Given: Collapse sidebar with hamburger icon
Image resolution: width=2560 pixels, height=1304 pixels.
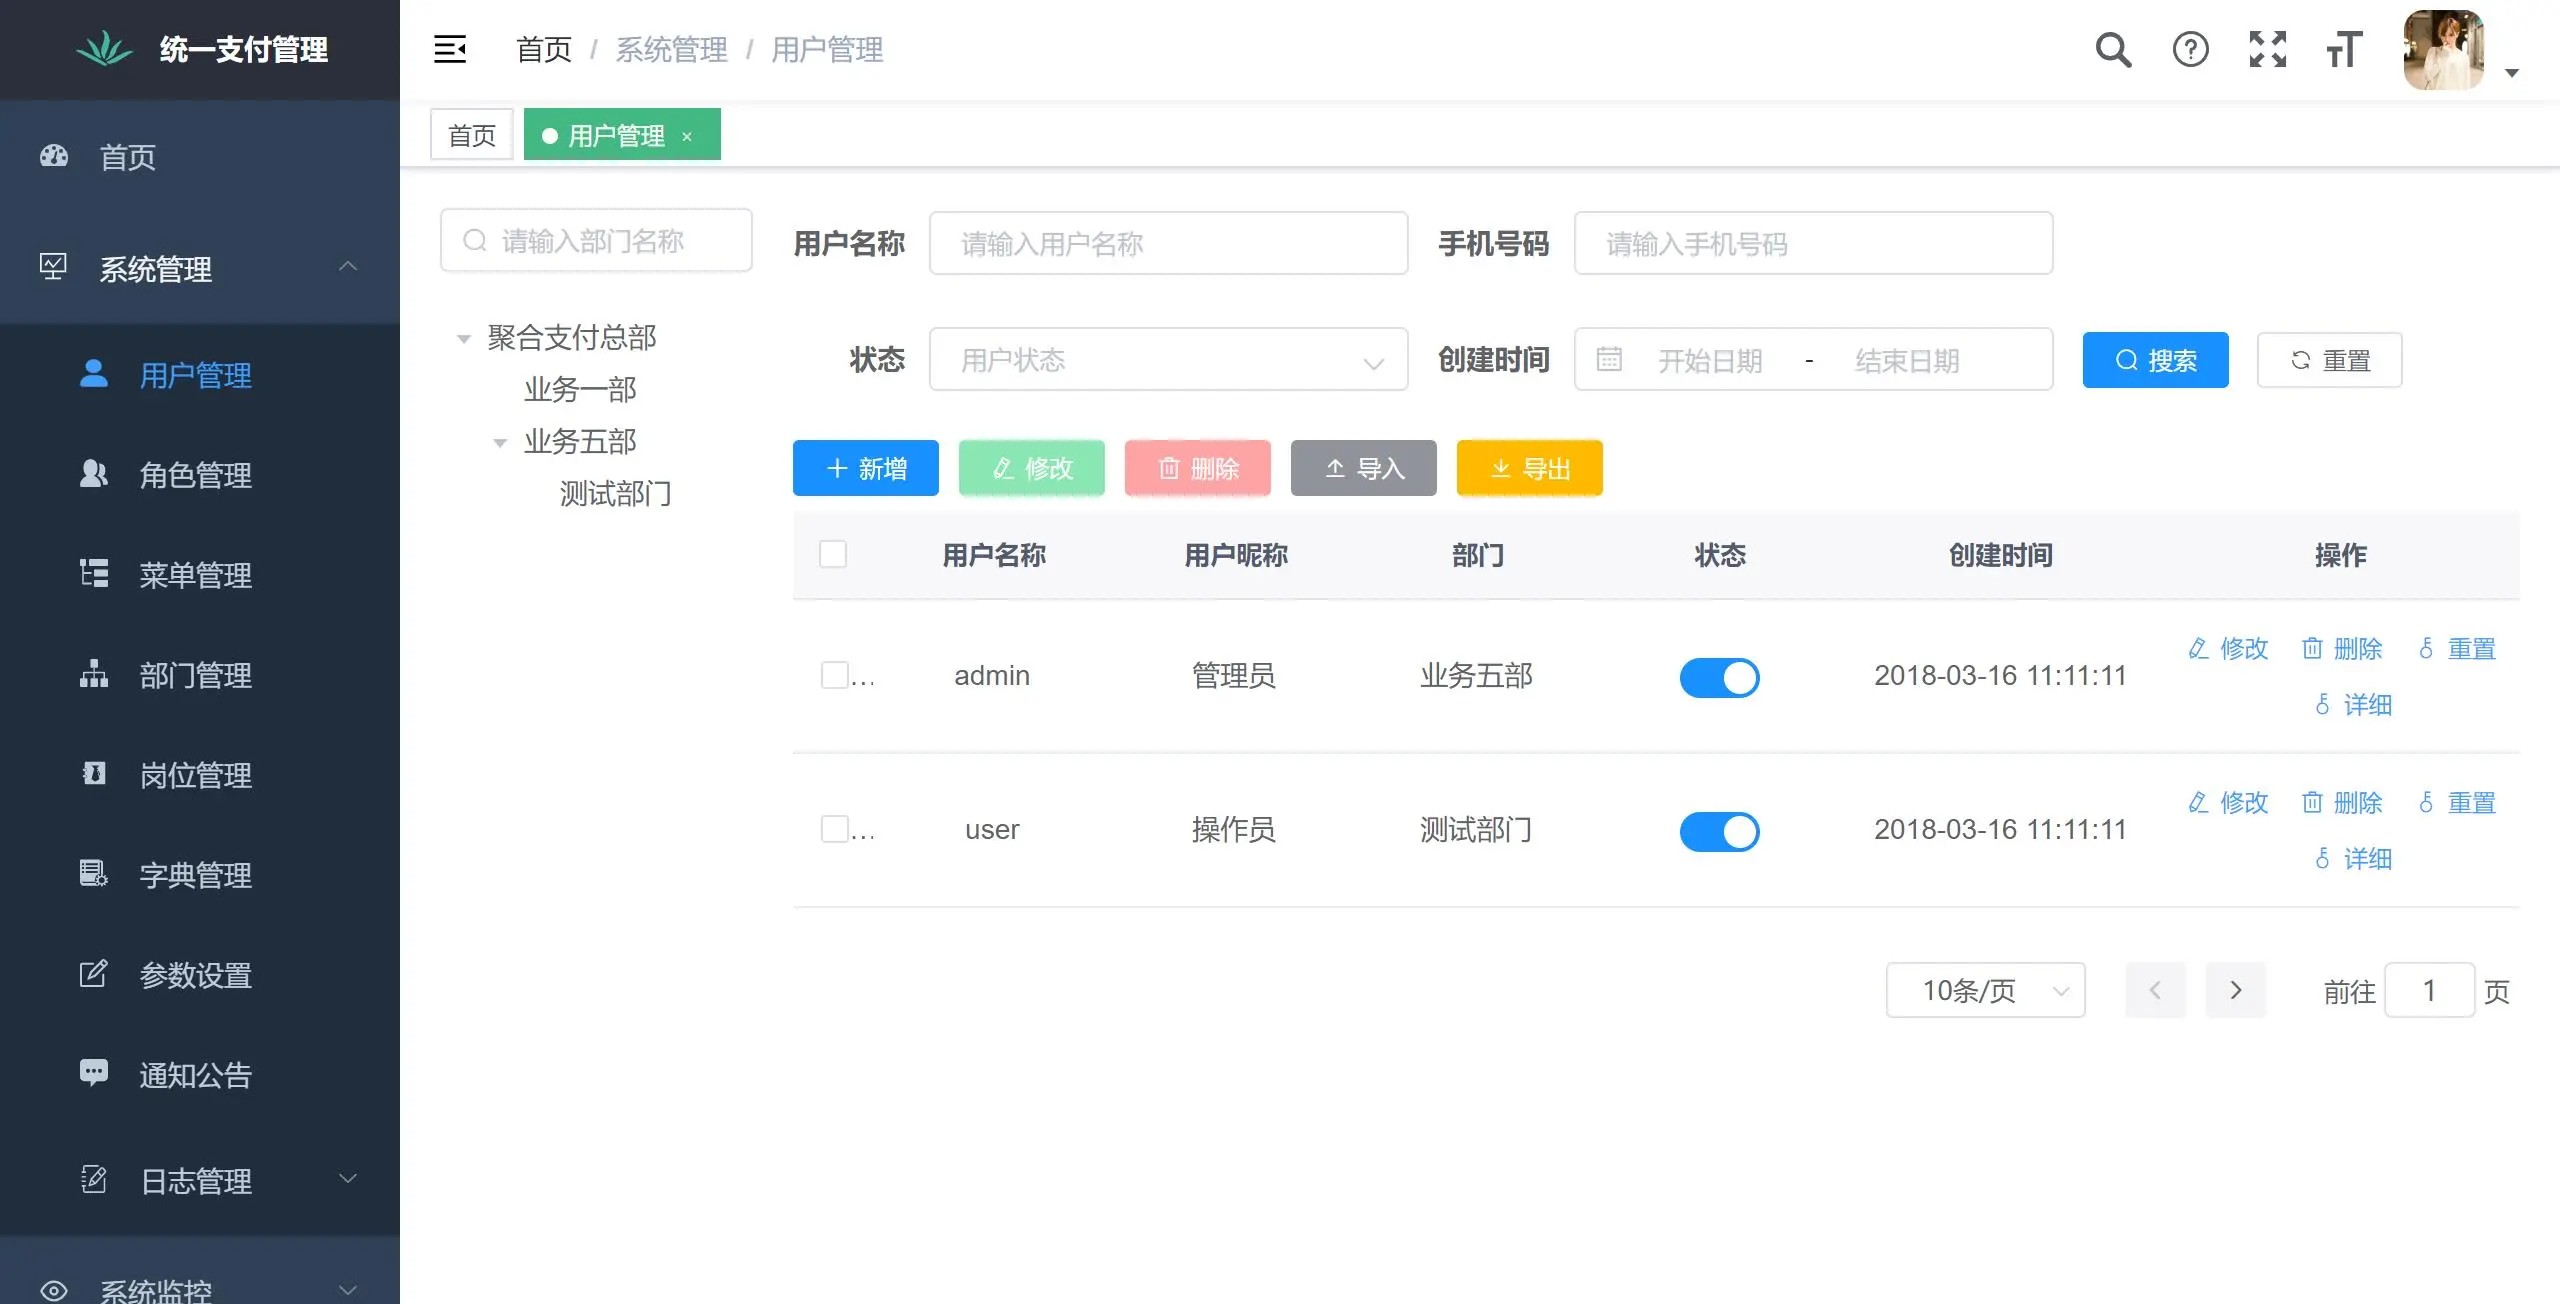Looking at the screenshot, I should [449, 49].
